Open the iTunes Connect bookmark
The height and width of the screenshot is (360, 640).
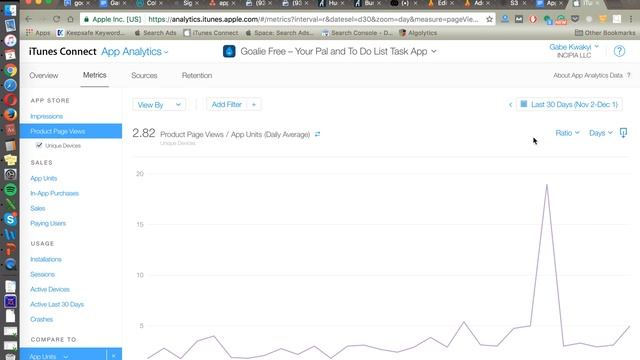point(211,33)
